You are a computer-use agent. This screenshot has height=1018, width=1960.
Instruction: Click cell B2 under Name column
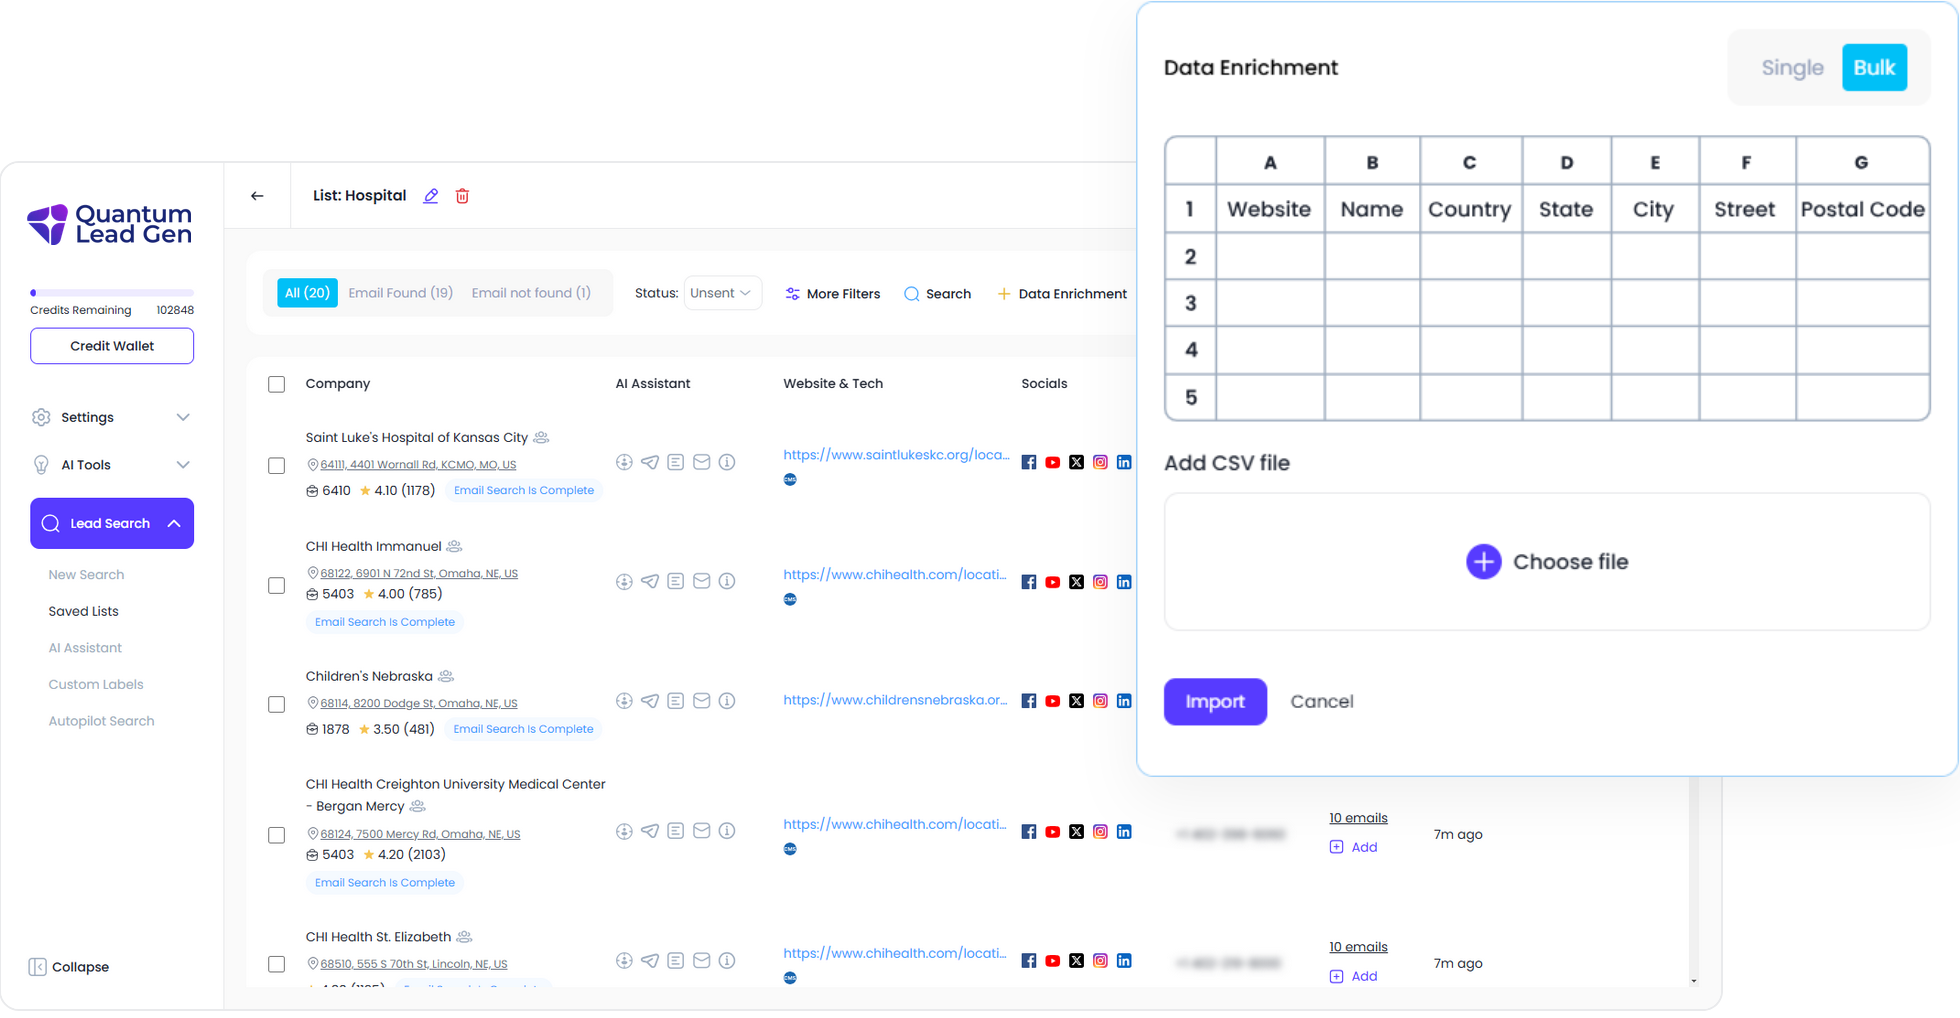(x=1372, y=257)
